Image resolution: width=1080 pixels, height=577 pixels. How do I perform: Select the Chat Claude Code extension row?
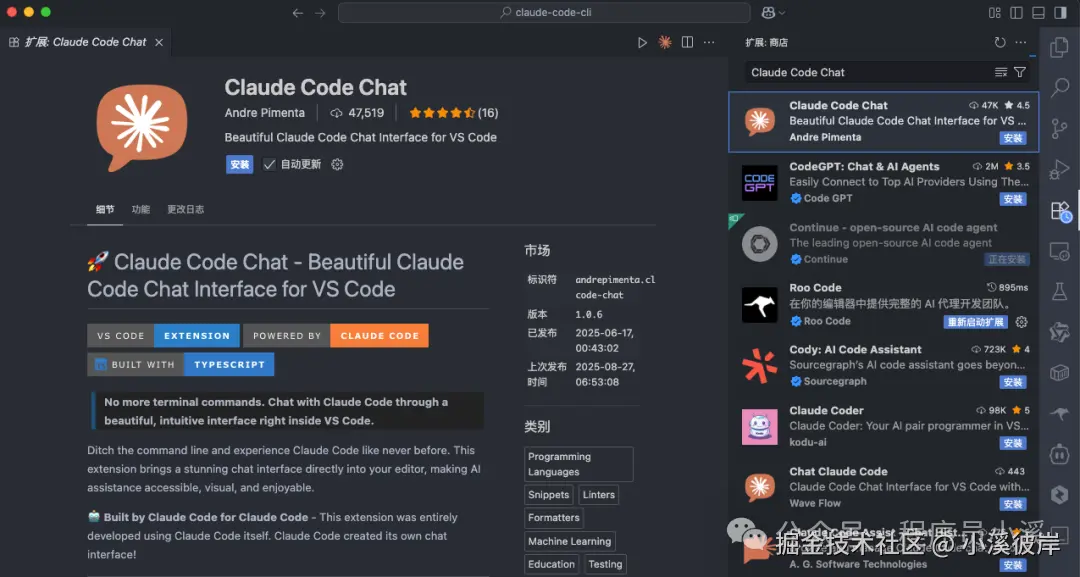[884, 487]
